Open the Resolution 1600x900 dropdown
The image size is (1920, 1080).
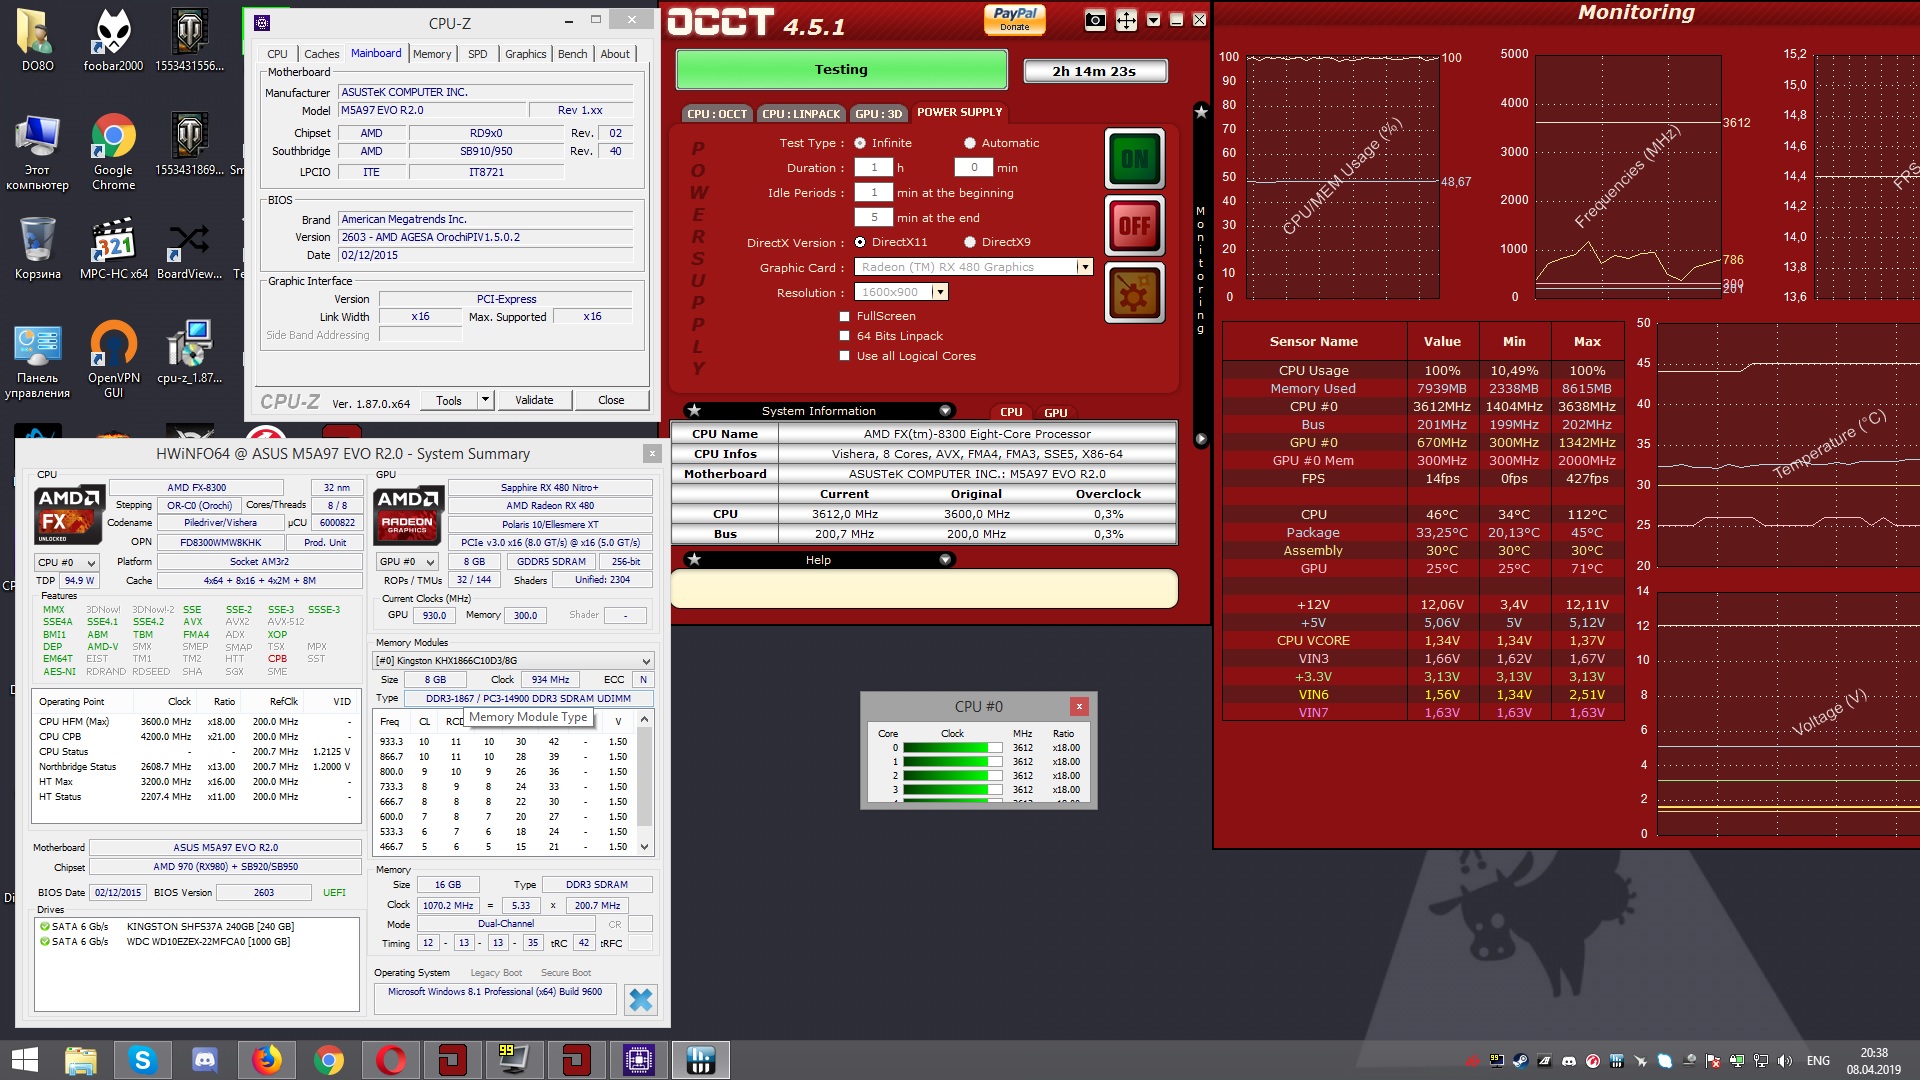[x=939, y=292]
